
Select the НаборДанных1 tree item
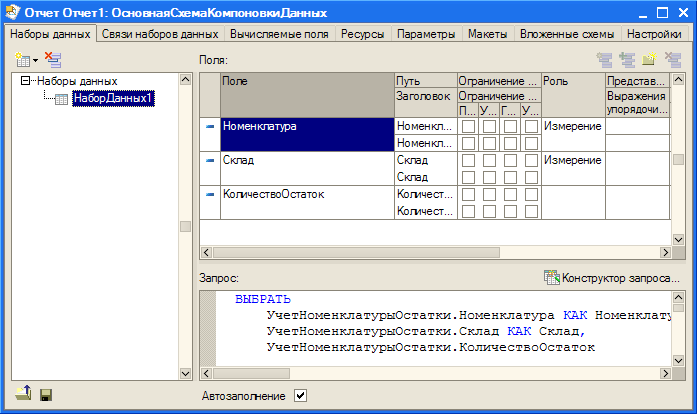[x=112, y=98]
